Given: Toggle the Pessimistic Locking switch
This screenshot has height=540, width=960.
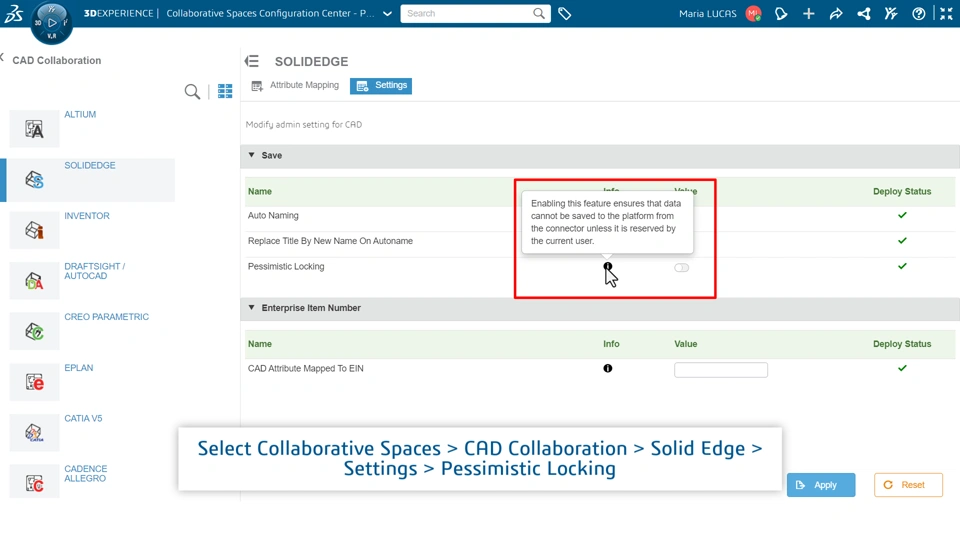Looking at the screenshot, I should tap(682, 268).
